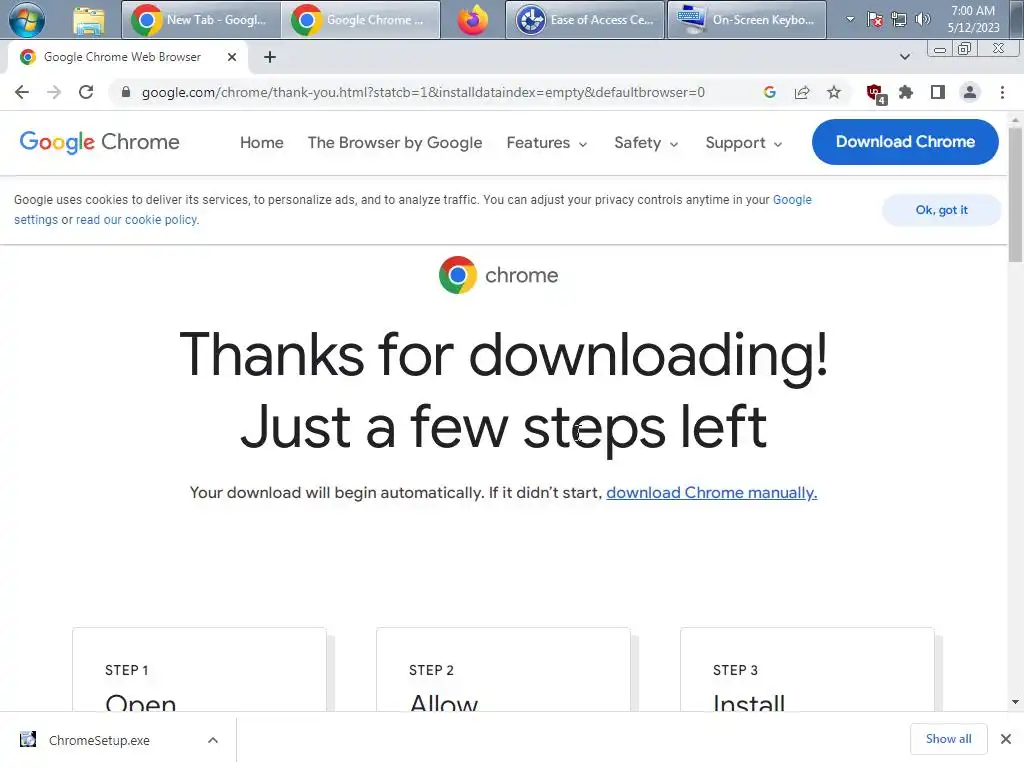Open a new tab with plus button
Viewport: 1024px width, 768px height.
tap(270, 57)
